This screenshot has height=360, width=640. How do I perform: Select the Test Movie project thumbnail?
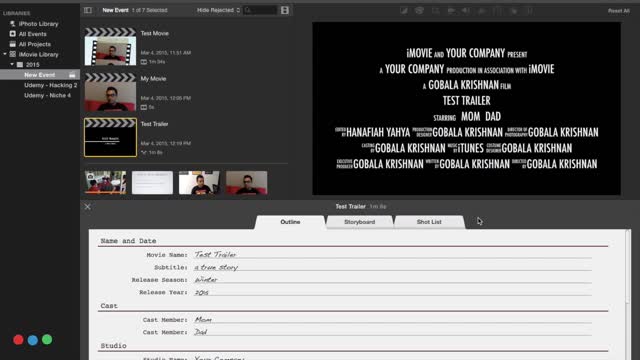[110, 47]
